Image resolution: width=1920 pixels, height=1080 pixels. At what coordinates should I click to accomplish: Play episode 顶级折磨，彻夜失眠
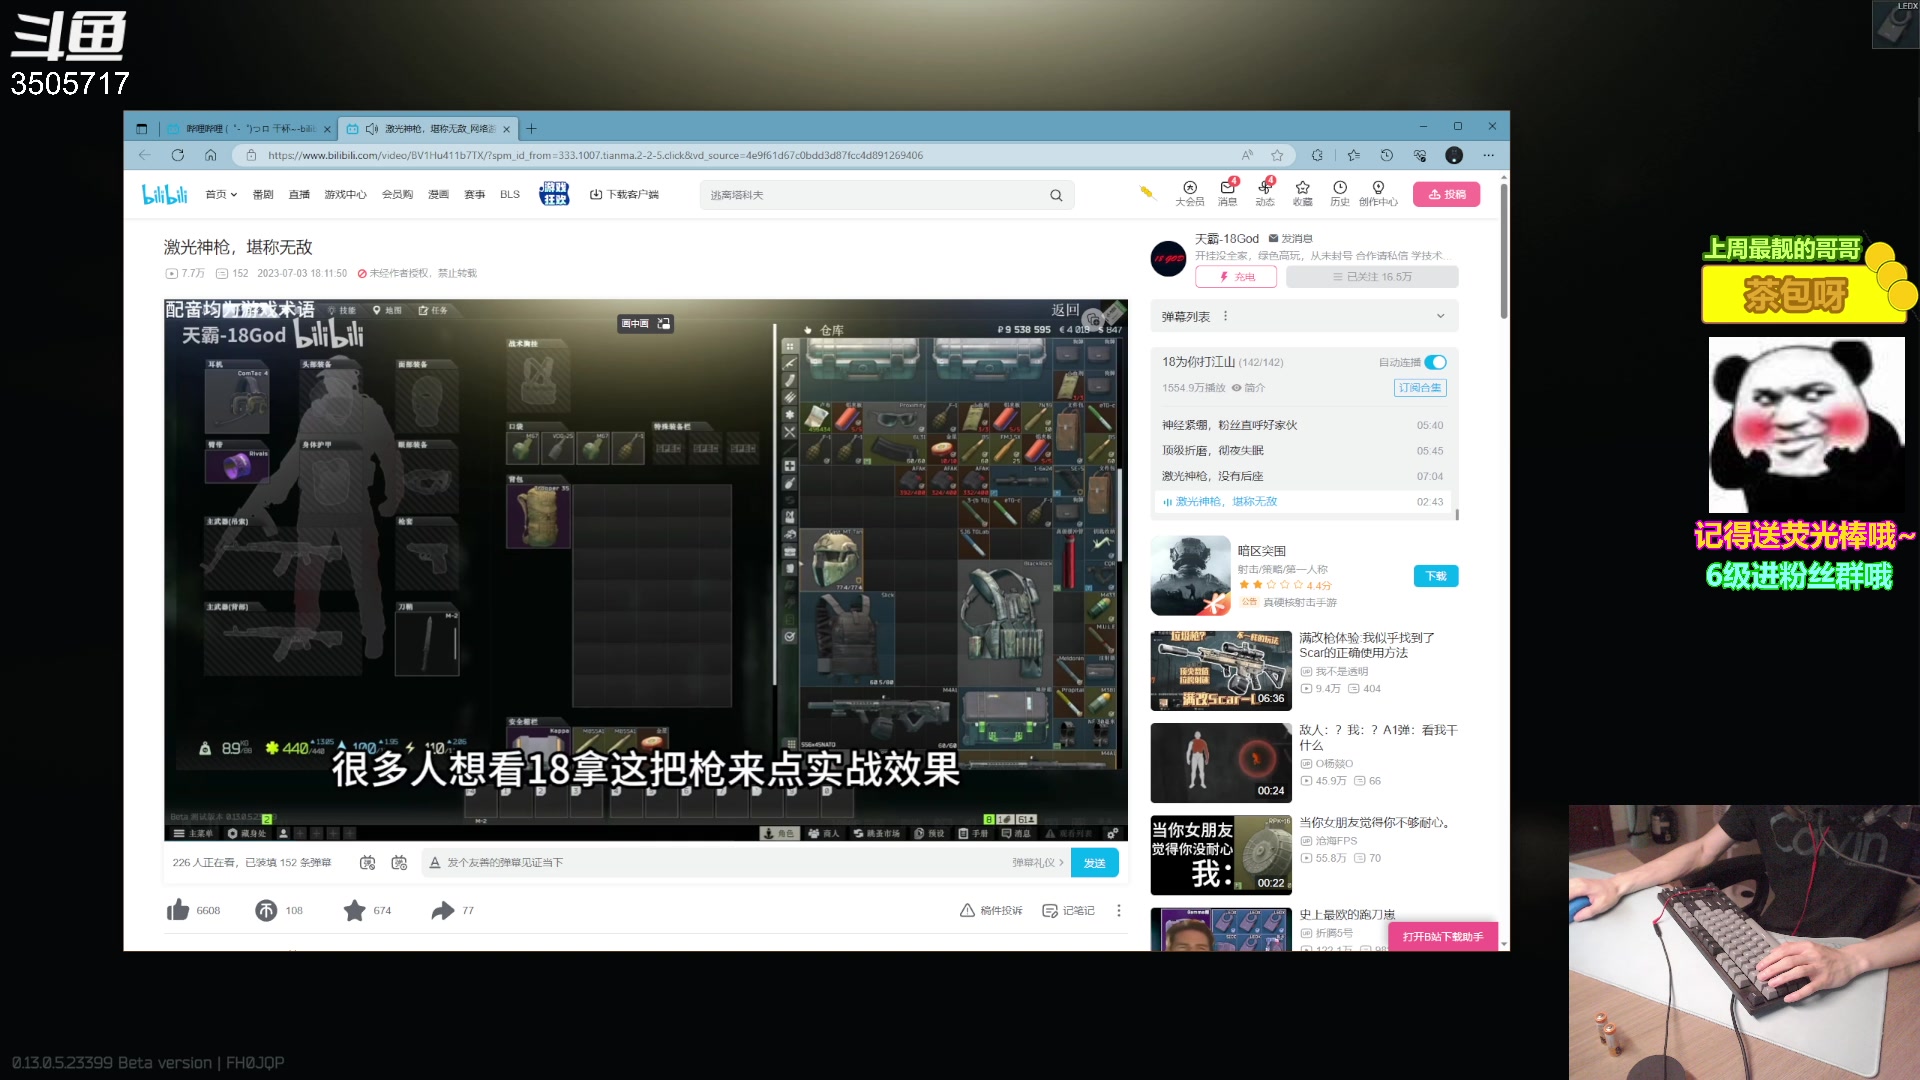[x=1304, y=450]
